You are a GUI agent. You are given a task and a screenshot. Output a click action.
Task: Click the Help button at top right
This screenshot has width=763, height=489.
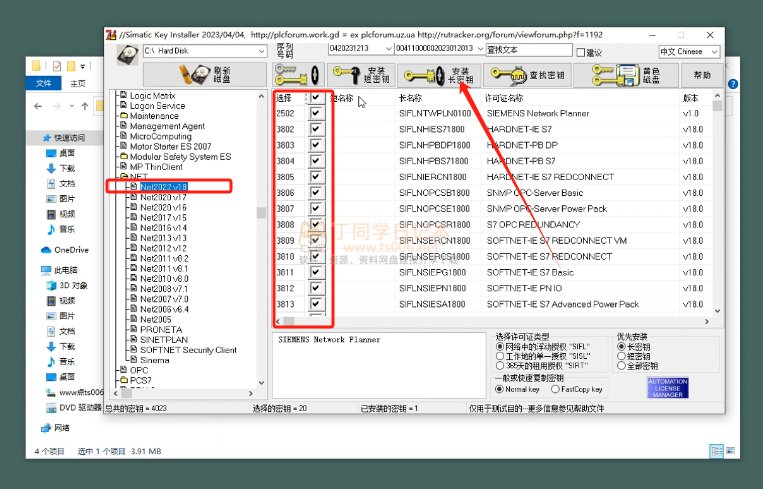(702, 75)
